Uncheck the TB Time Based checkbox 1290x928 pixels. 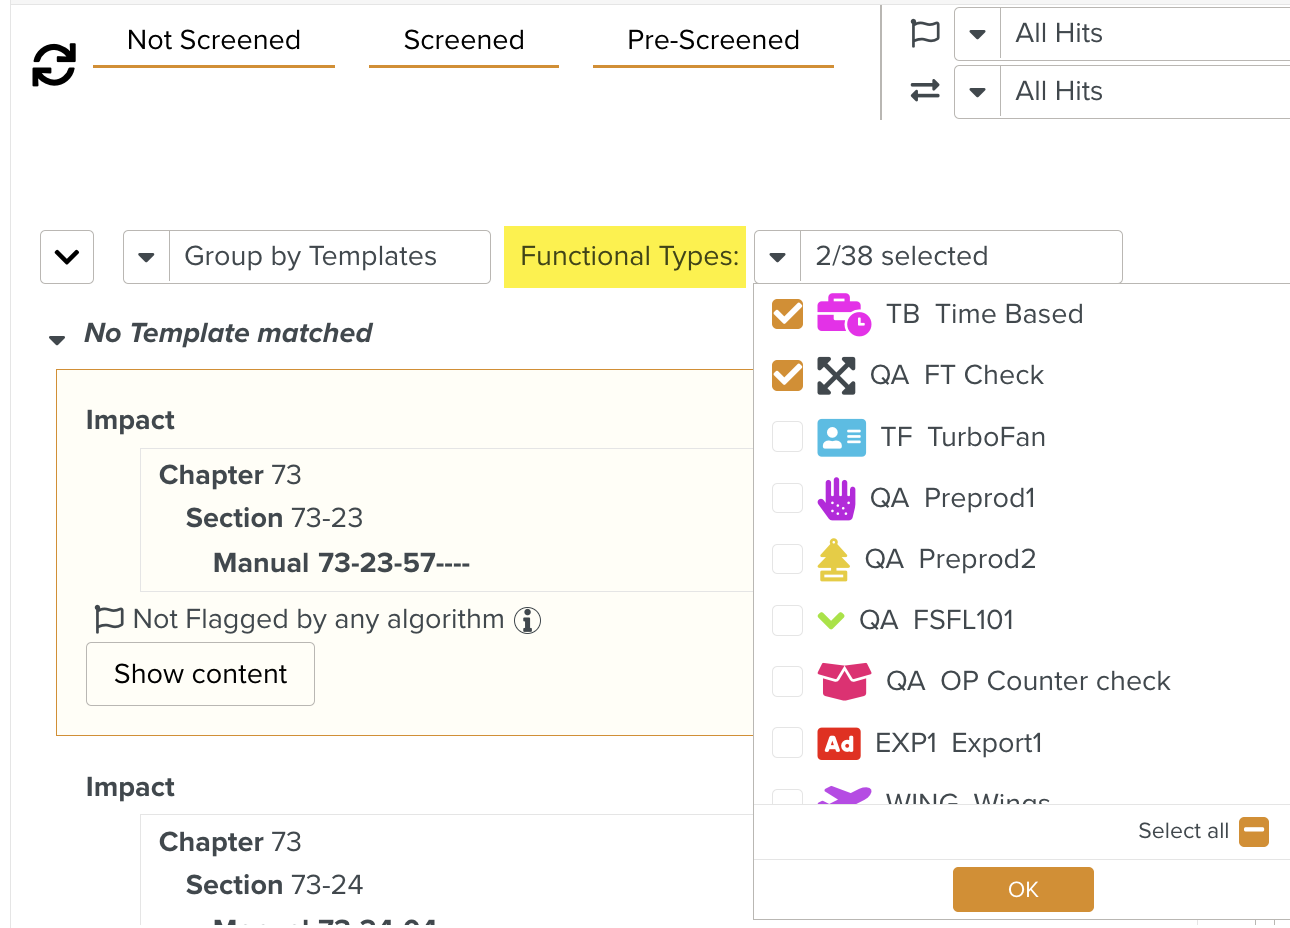pyautogui.click(x=787, y=313)
